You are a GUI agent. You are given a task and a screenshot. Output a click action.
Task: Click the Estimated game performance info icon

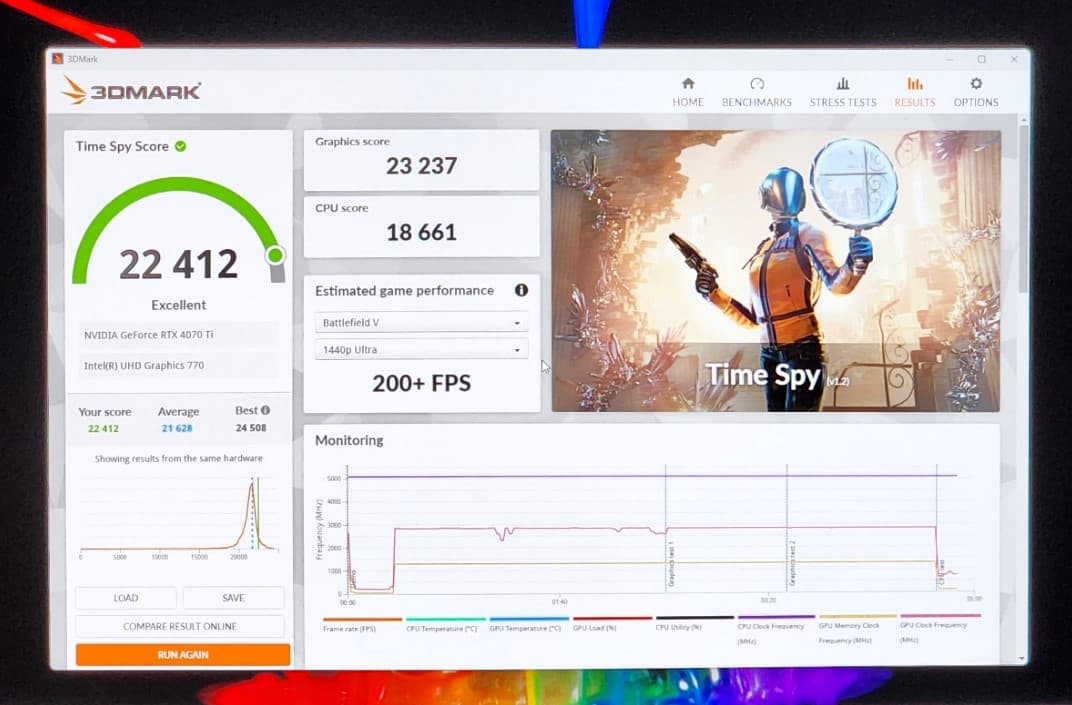(x=521, y=290)
